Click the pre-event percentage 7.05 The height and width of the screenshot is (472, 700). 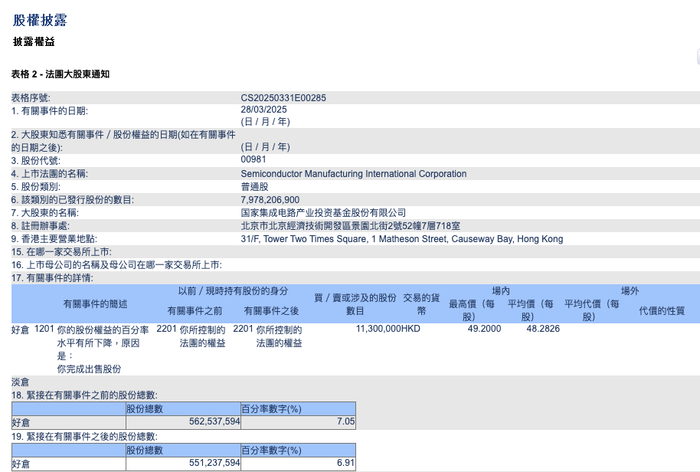point(346,422)
